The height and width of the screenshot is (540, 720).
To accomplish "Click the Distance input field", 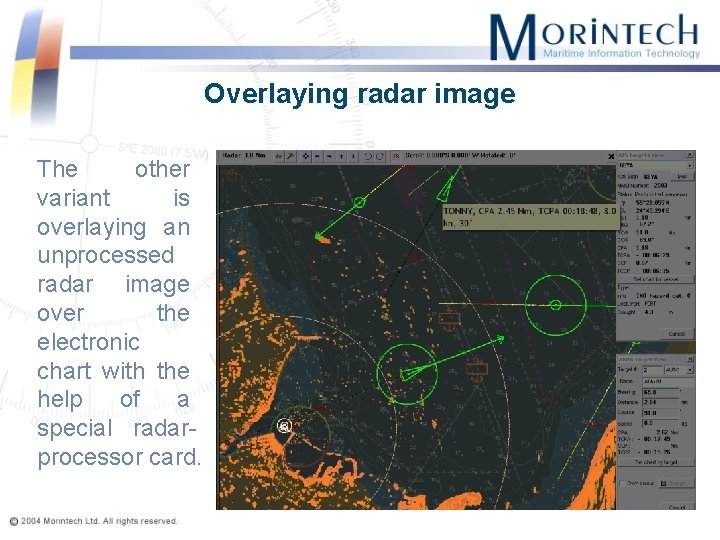I will (660, 403).
